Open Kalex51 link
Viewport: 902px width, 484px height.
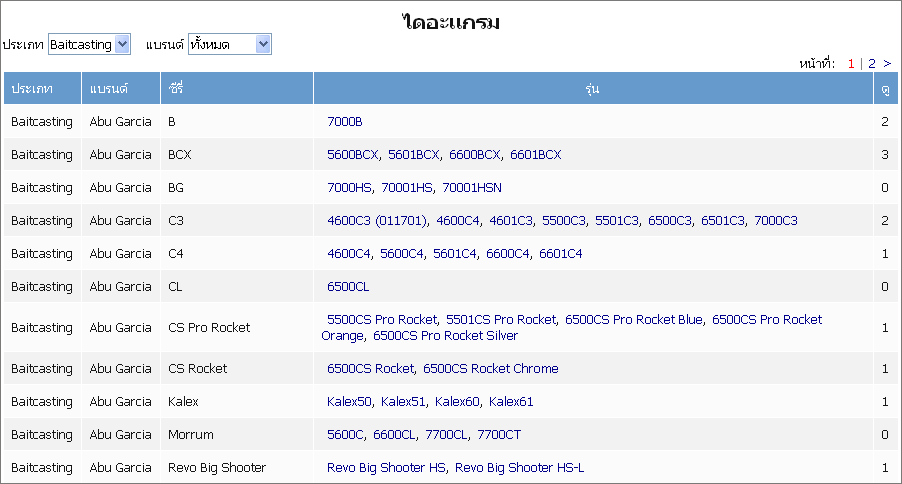(x=403, y=401)
